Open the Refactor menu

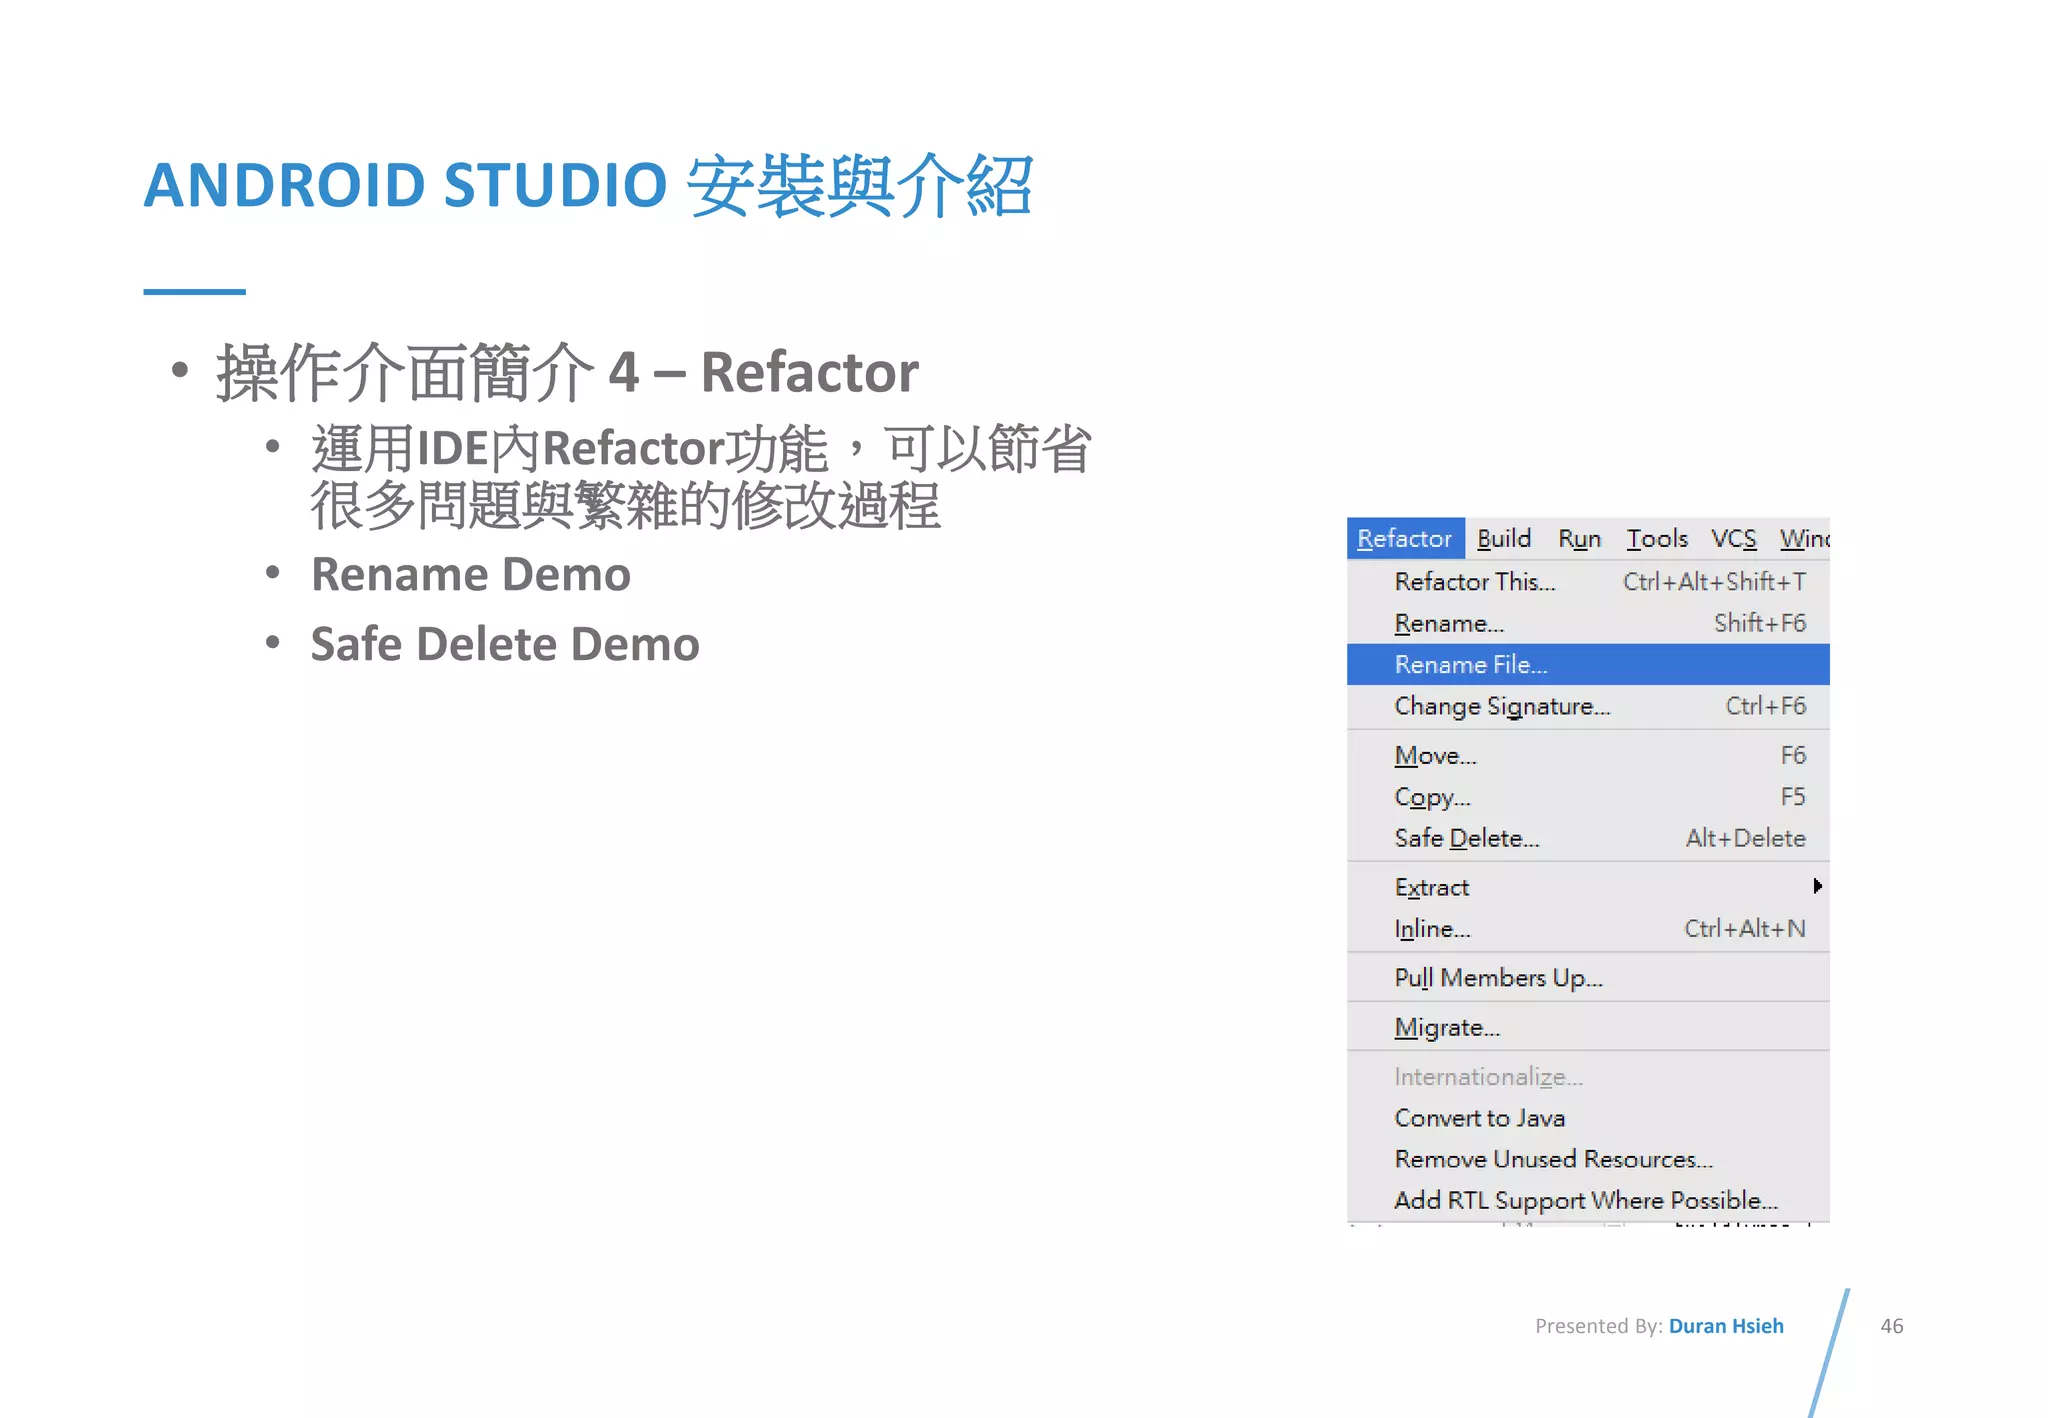[x=1405, y=539]
